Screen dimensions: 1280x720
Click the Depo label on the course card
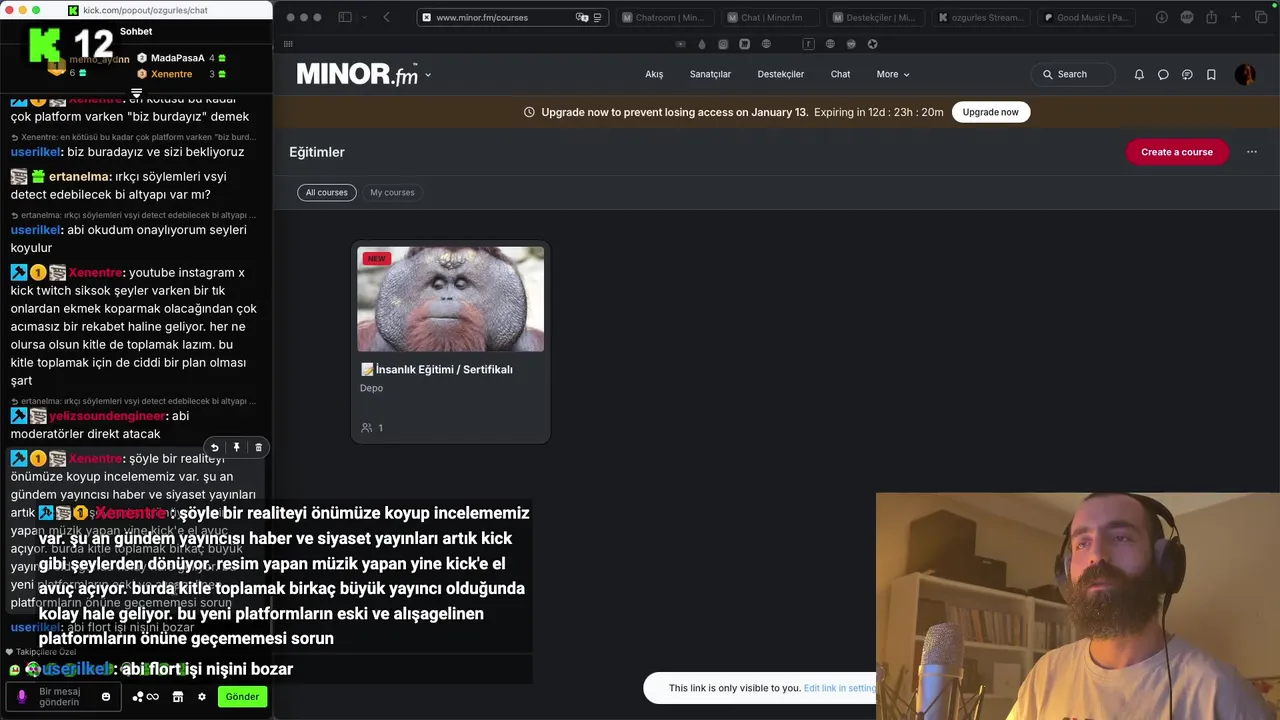[x=371, y=388]
